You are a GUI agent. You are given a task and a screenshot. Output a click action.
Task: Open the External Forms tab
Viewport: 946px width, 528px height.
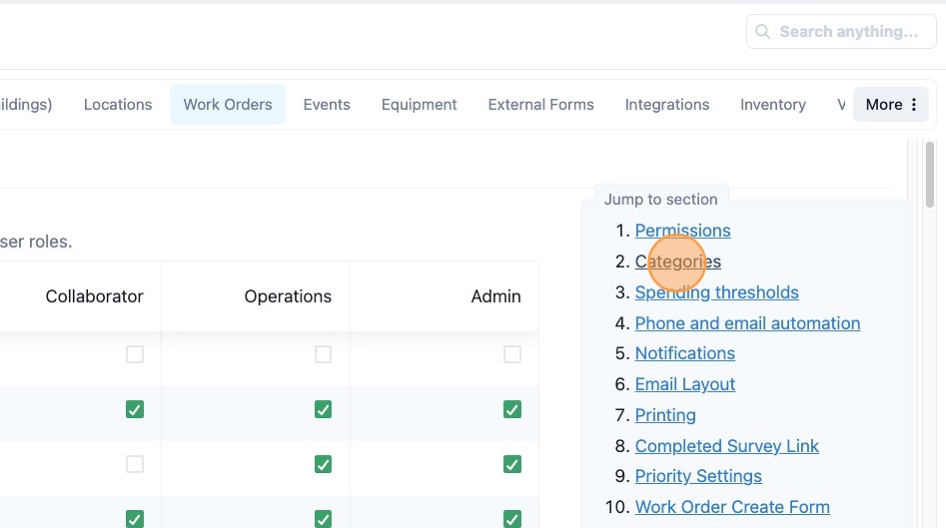pyautogui.click(x=541, y=104)
